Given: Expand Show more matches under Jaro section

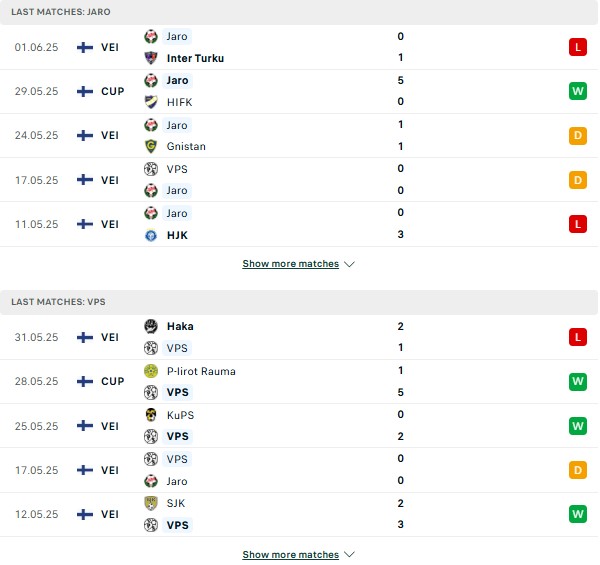Looking at the screenshot, I should (290, 264).
